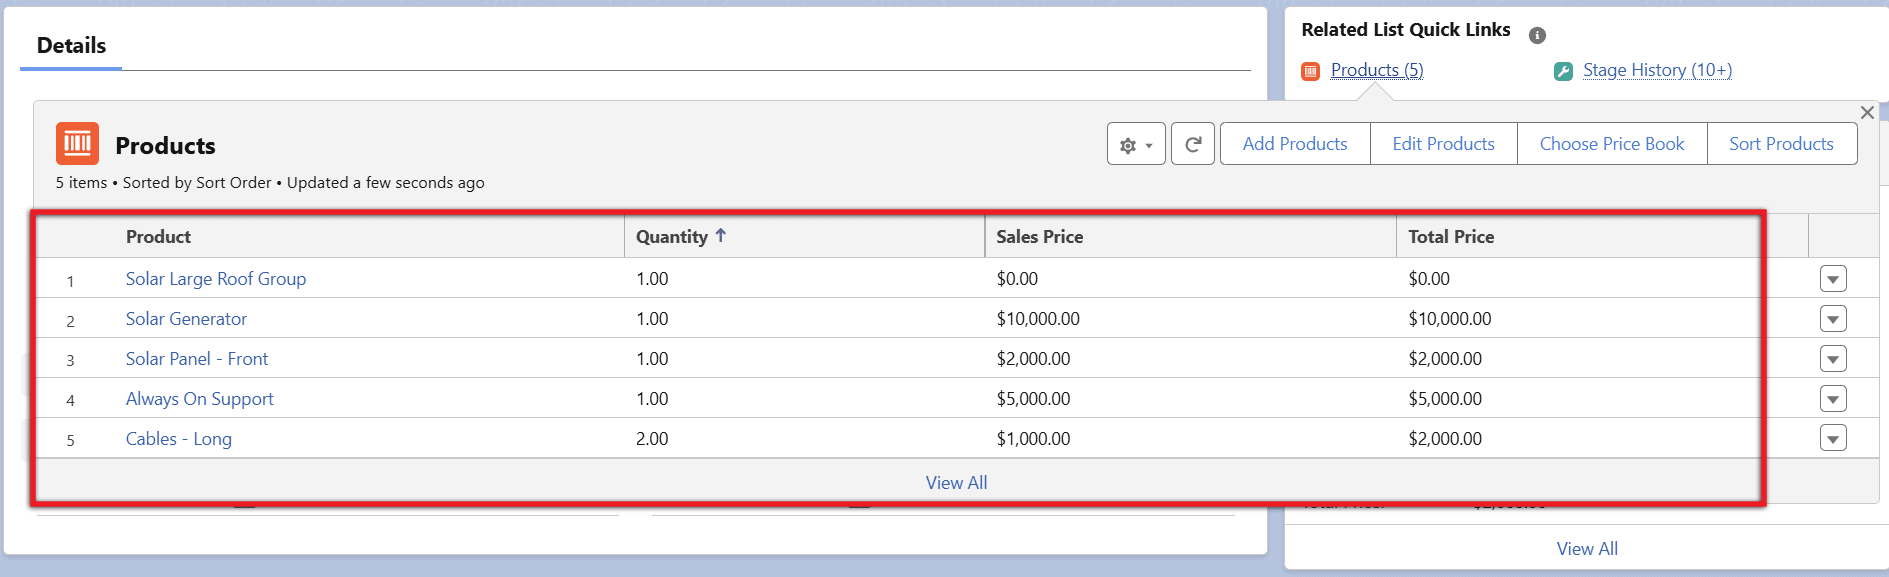Image resolution: width=1889 pixels, height=577 pixels.
Task: Open row actions for Solar Large Roof Group
Action: 1832,279
